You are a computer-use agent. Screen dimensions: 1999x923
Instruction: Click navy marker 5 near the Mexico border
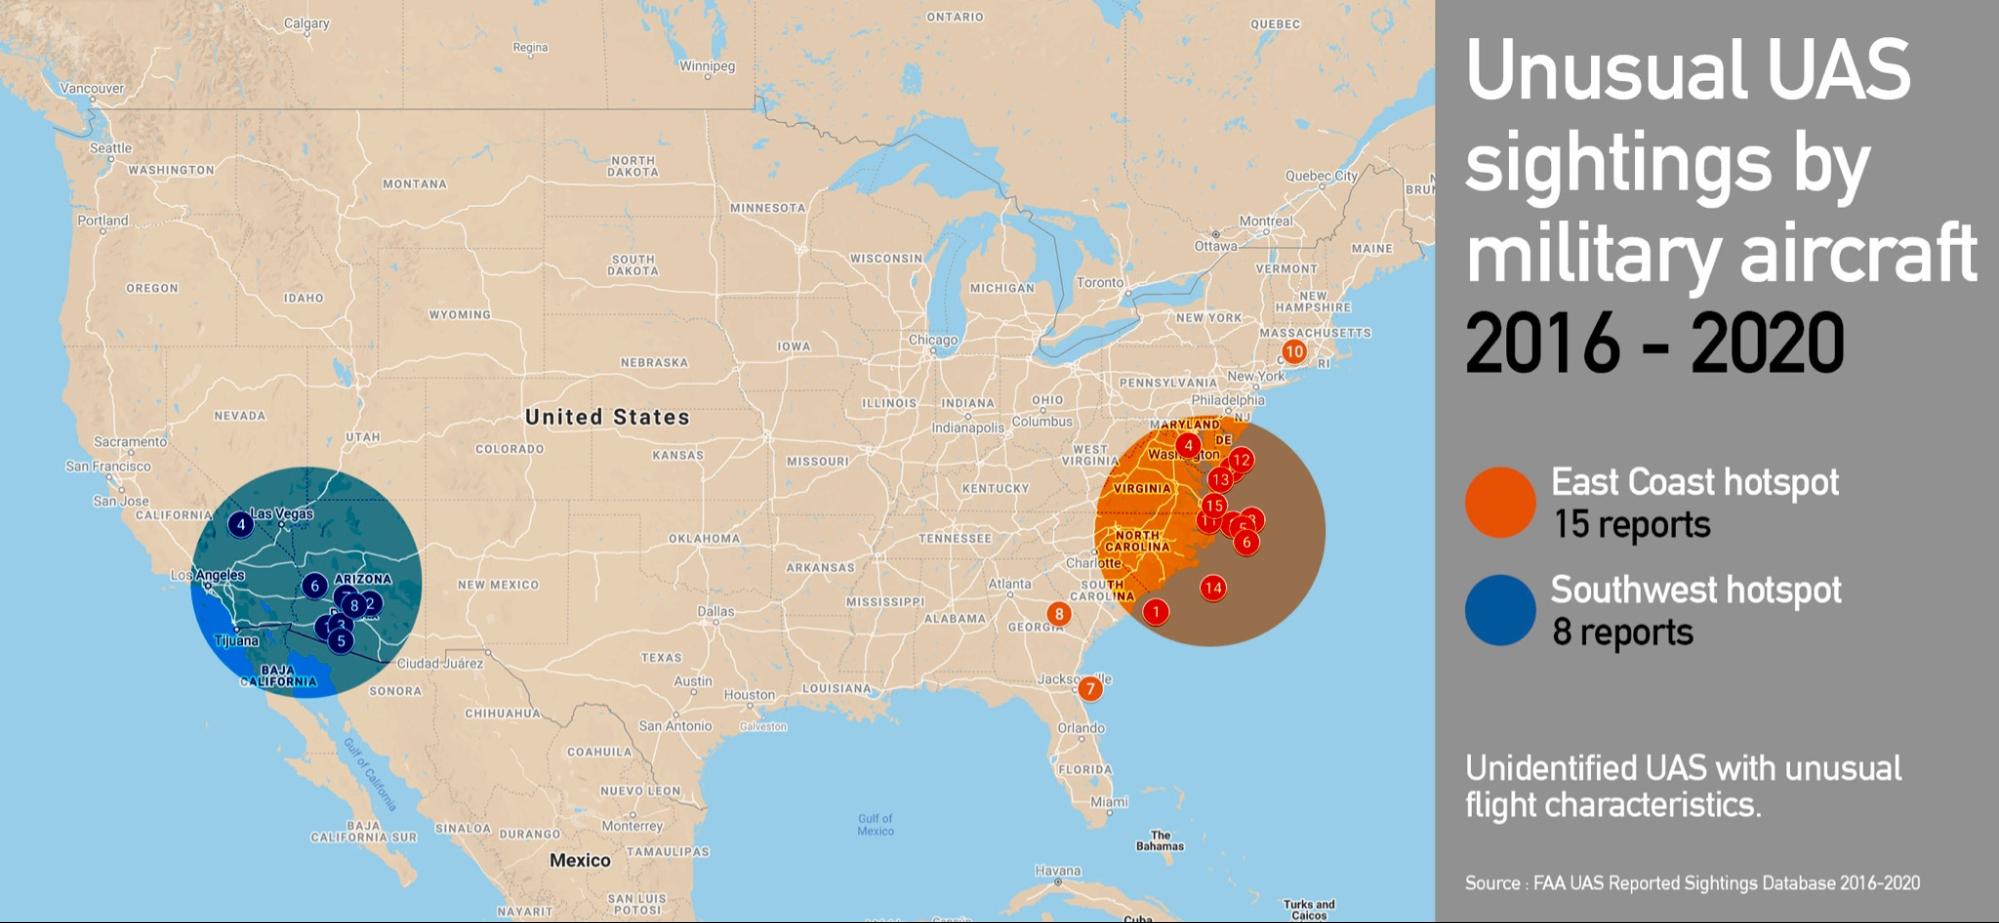click(x=340, y=641)
